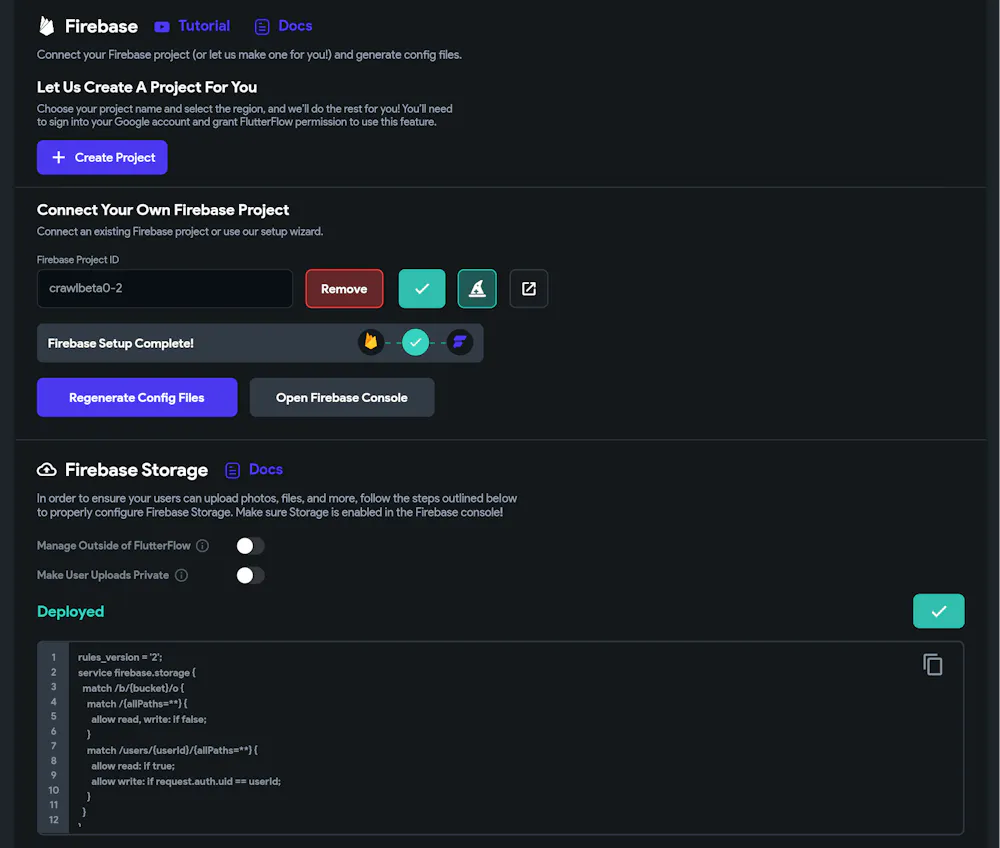Toggle Manage Outside of FlutterFlow switch
The width and height of the screenshot is (1000, 848).
pyautogui.click(x=250, y=546)
